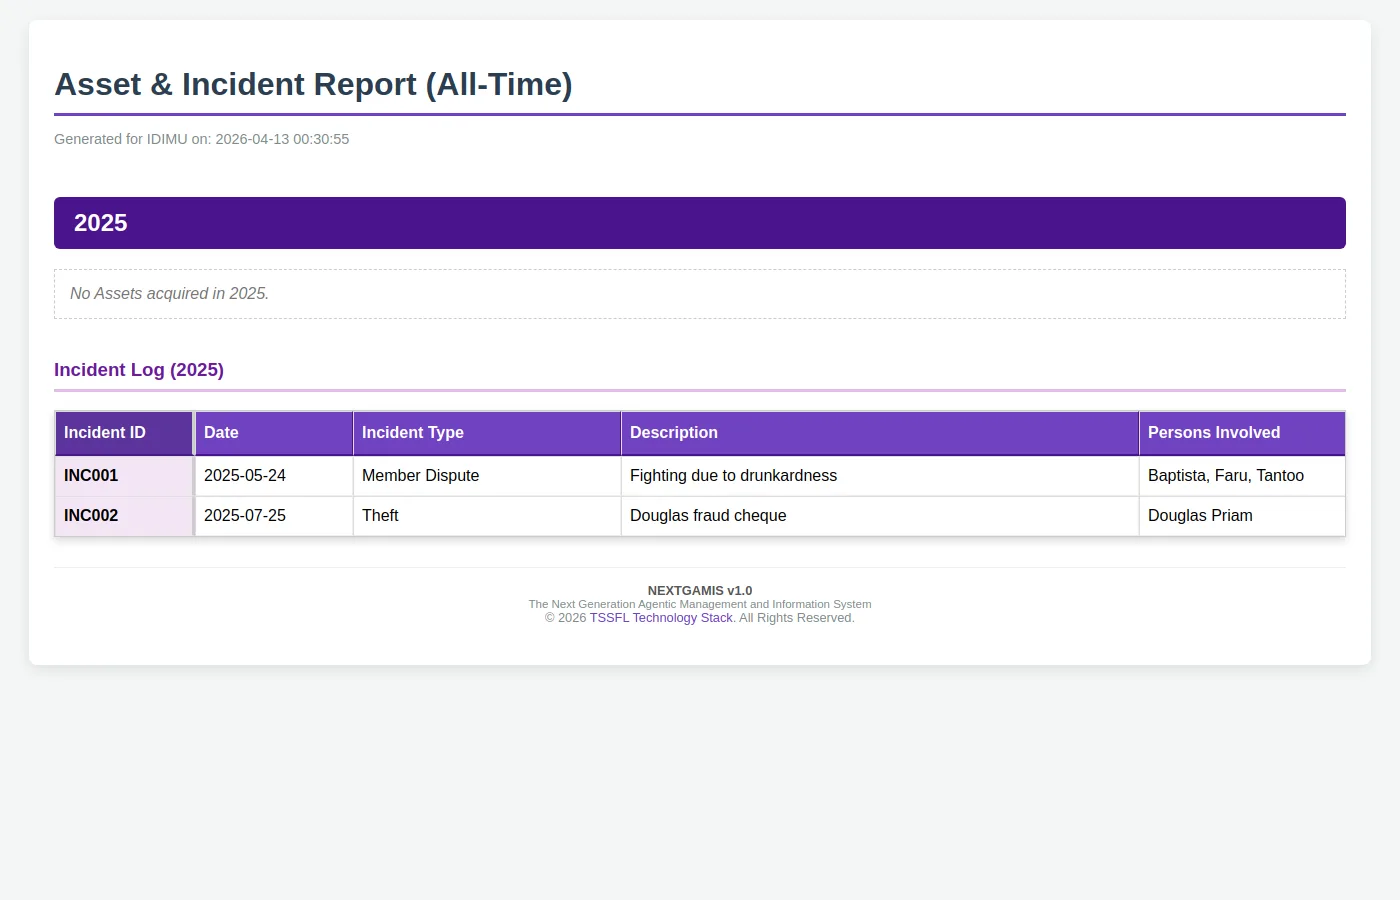Screen dimensions: 1400x900
Task: Click the Description column header
Action: coord(880,433)
